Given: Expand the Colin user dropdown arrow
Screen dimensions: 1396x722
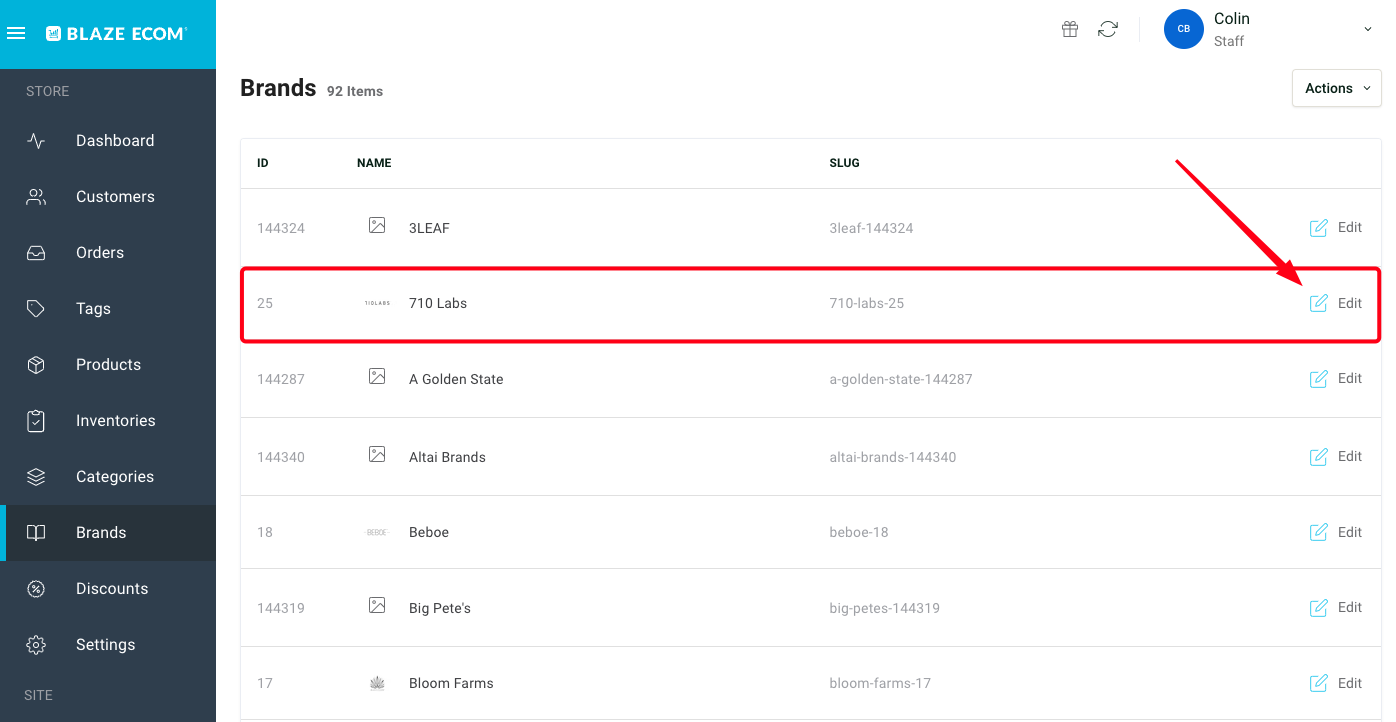Looking at the screenshot, I should 1368,30.
